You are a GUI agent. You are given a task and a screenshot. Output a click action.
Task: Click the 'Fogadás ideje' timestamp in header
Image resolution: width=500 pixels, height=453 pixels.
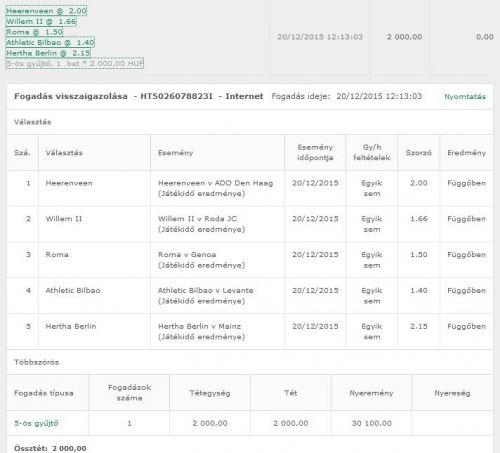tap(379, 96)
